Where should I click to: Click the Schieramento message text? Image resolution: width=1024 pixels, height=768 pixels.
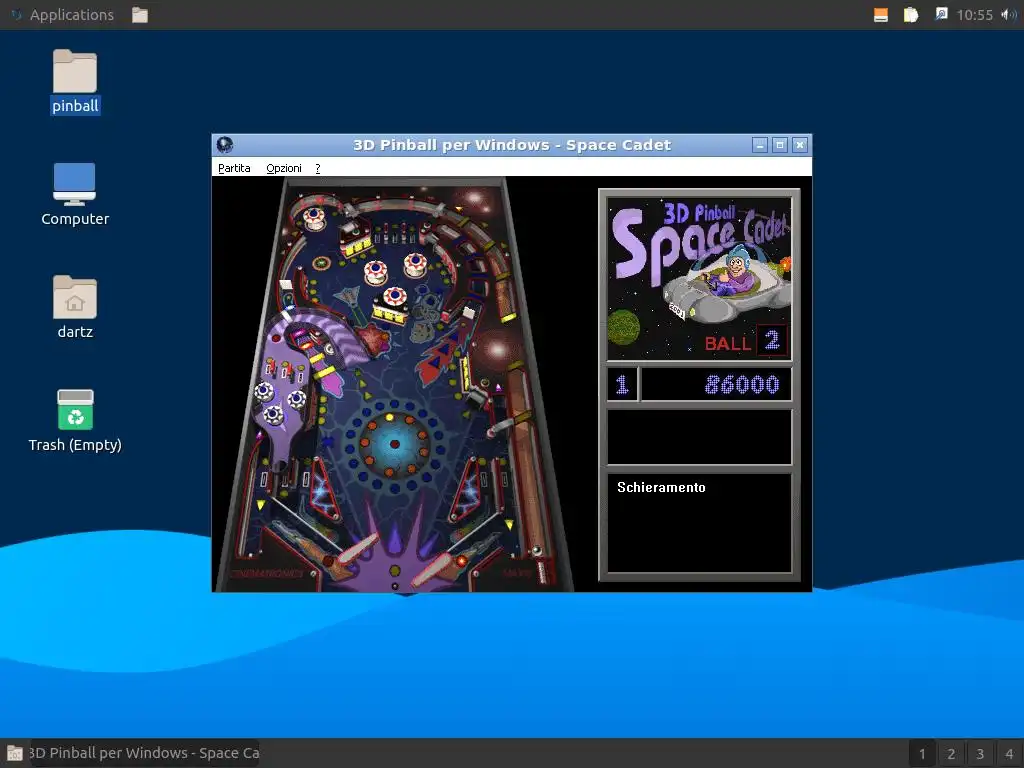(x=661, y=487)
